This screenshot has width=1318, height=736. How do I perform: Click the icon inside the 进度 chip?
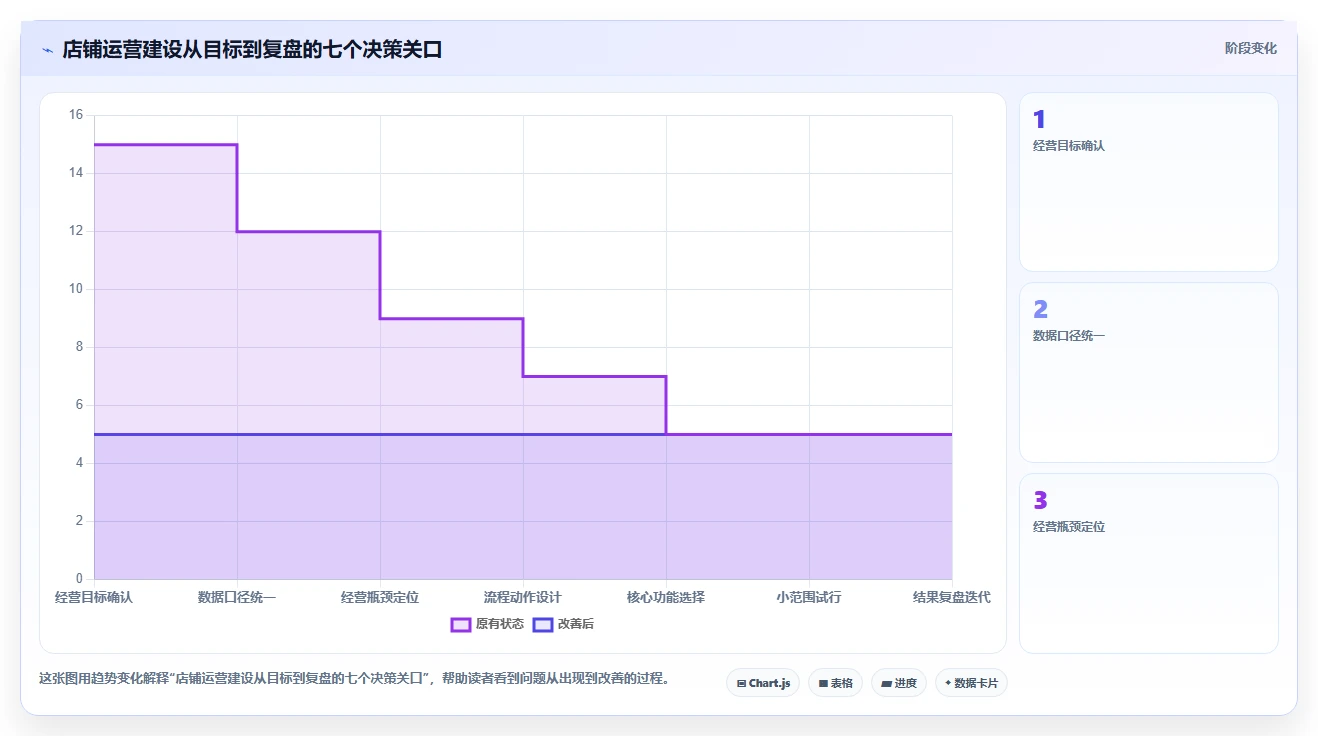[x=887, y=684]
